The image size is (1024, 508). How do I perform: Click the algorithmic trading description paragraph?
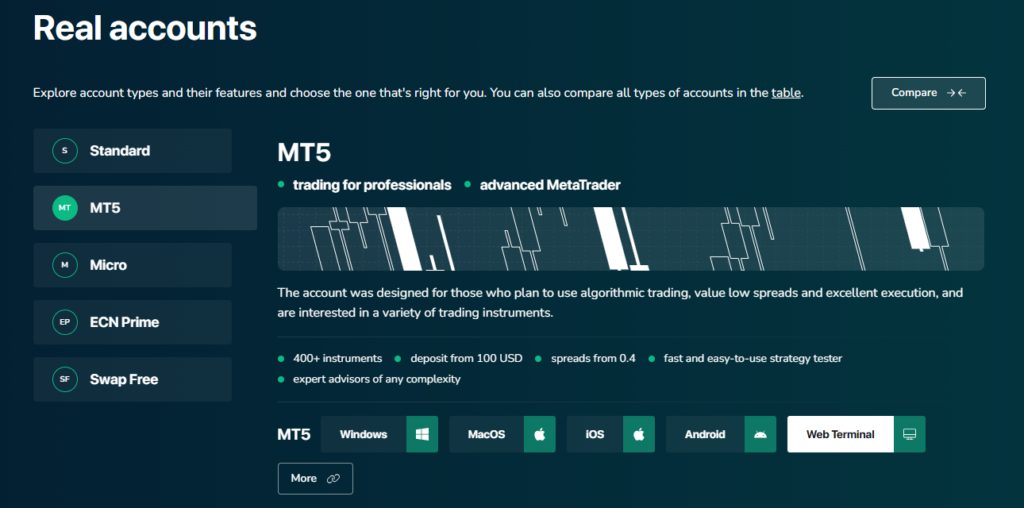tap(620, 303)
